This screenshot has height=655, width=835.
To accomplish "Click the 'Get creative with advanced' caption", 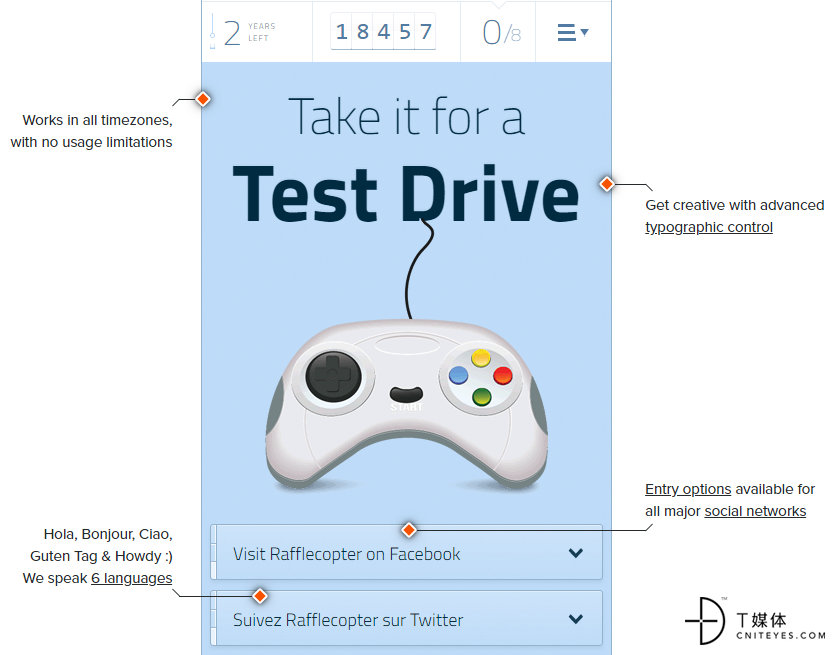I will point(735,205).
